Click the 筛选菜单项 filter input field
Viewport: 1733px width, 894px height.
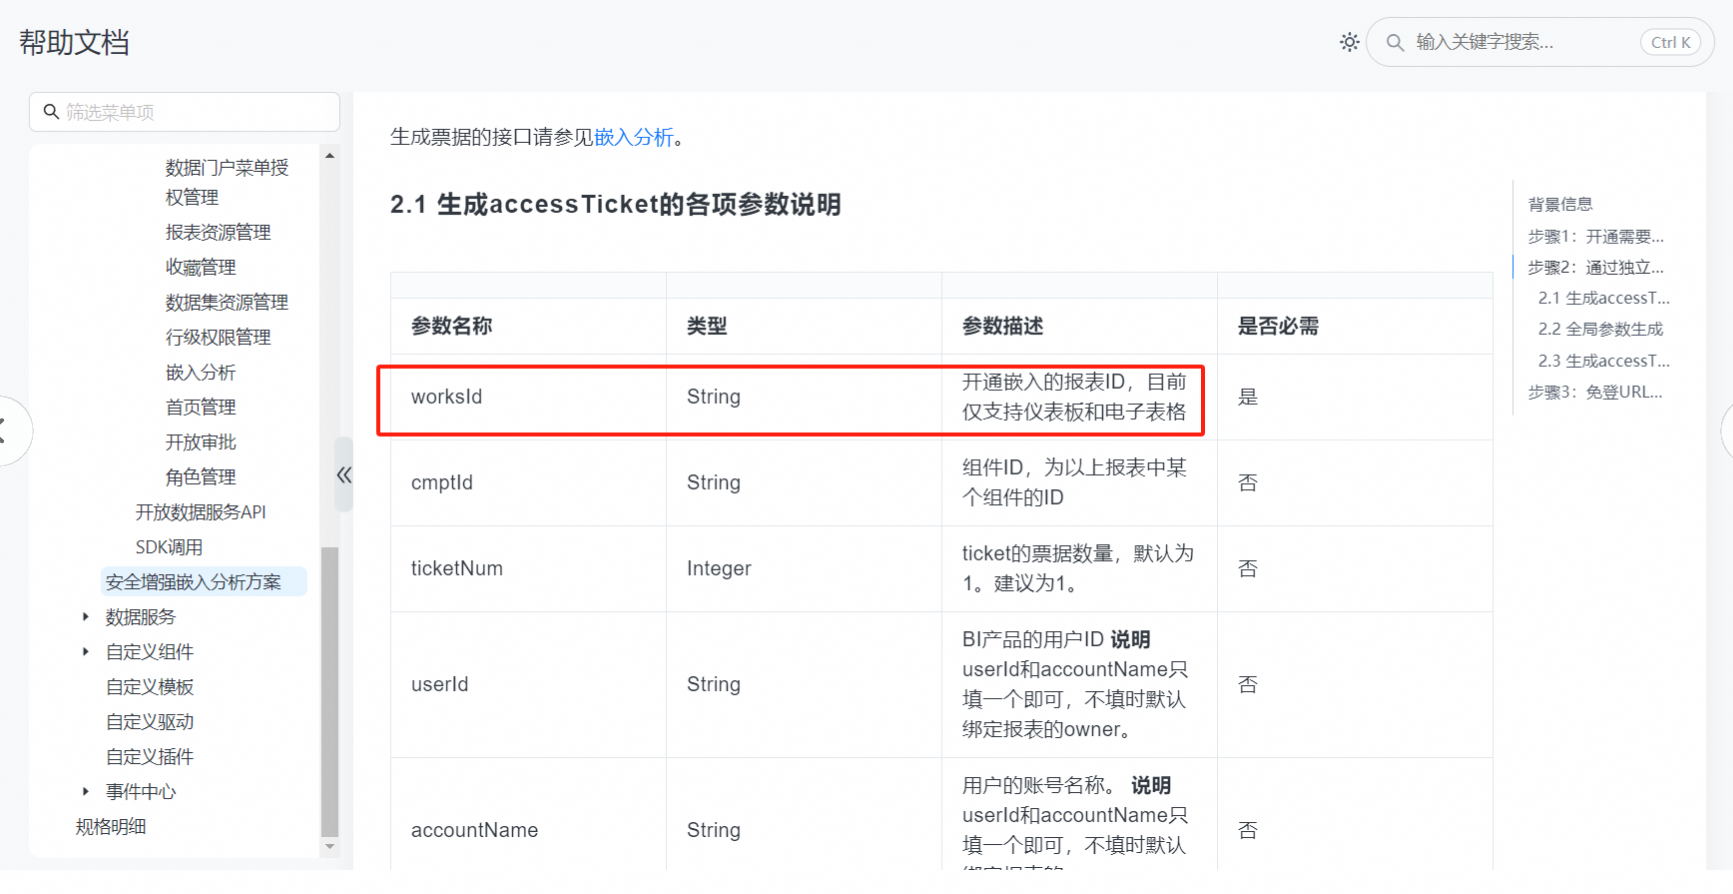(195, 112)
